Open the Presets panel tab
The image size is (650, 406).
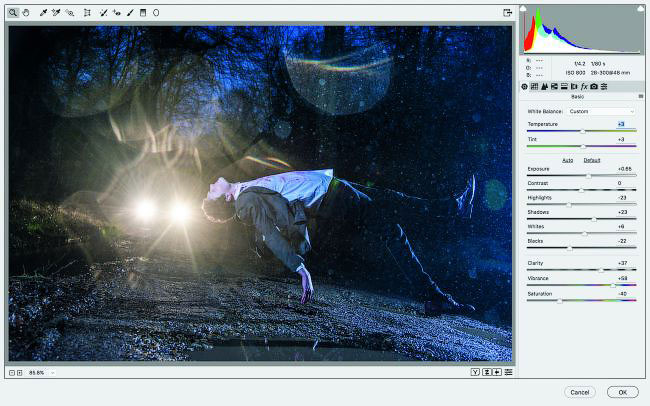(x=604, y=86)
